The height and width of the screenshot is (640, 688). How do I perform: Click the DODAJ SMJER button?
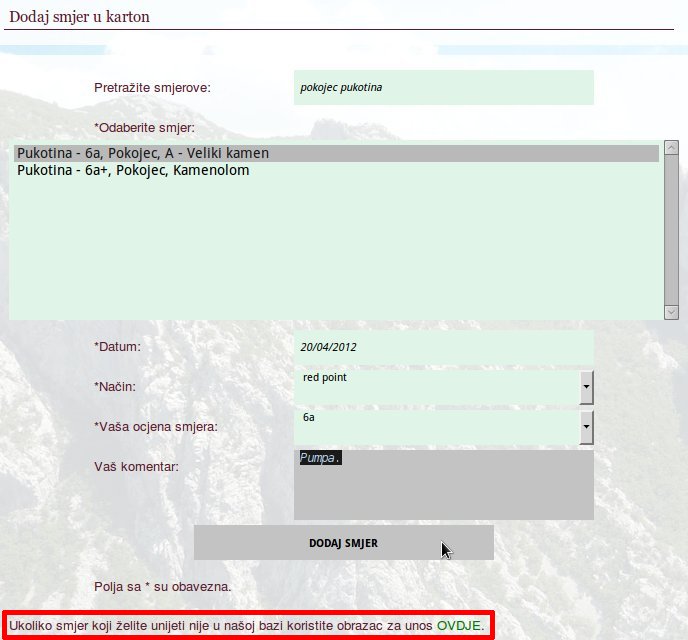click(344, 543)
